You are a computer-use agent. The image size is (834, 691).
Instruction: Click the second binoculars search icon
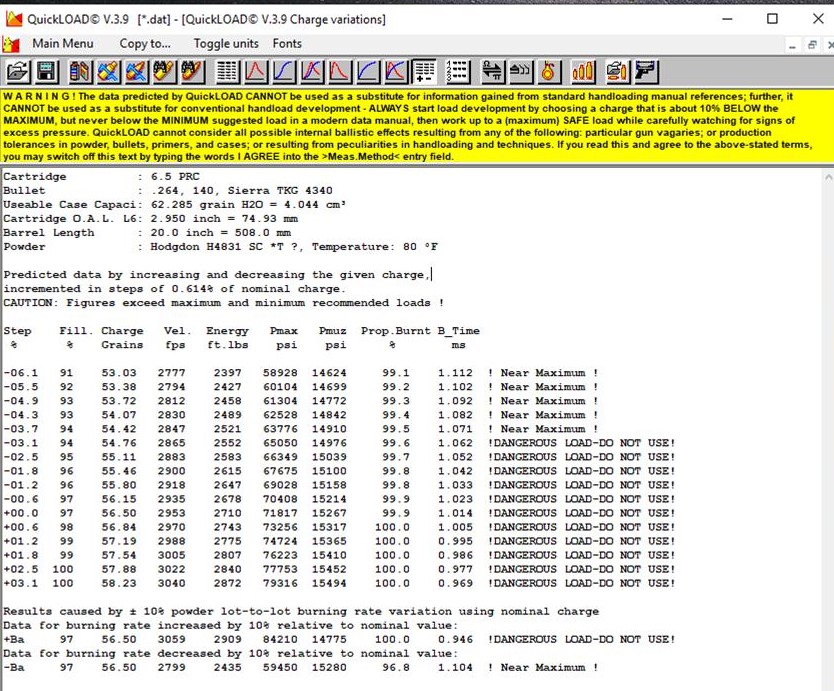pyautogui.click(x=192, y=71)
